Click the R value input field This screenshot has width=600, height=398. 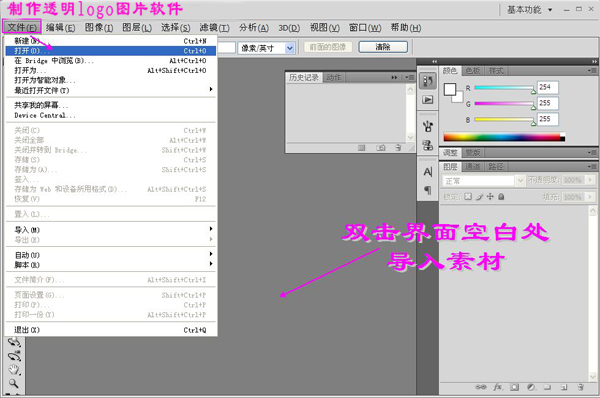(548, 87)
